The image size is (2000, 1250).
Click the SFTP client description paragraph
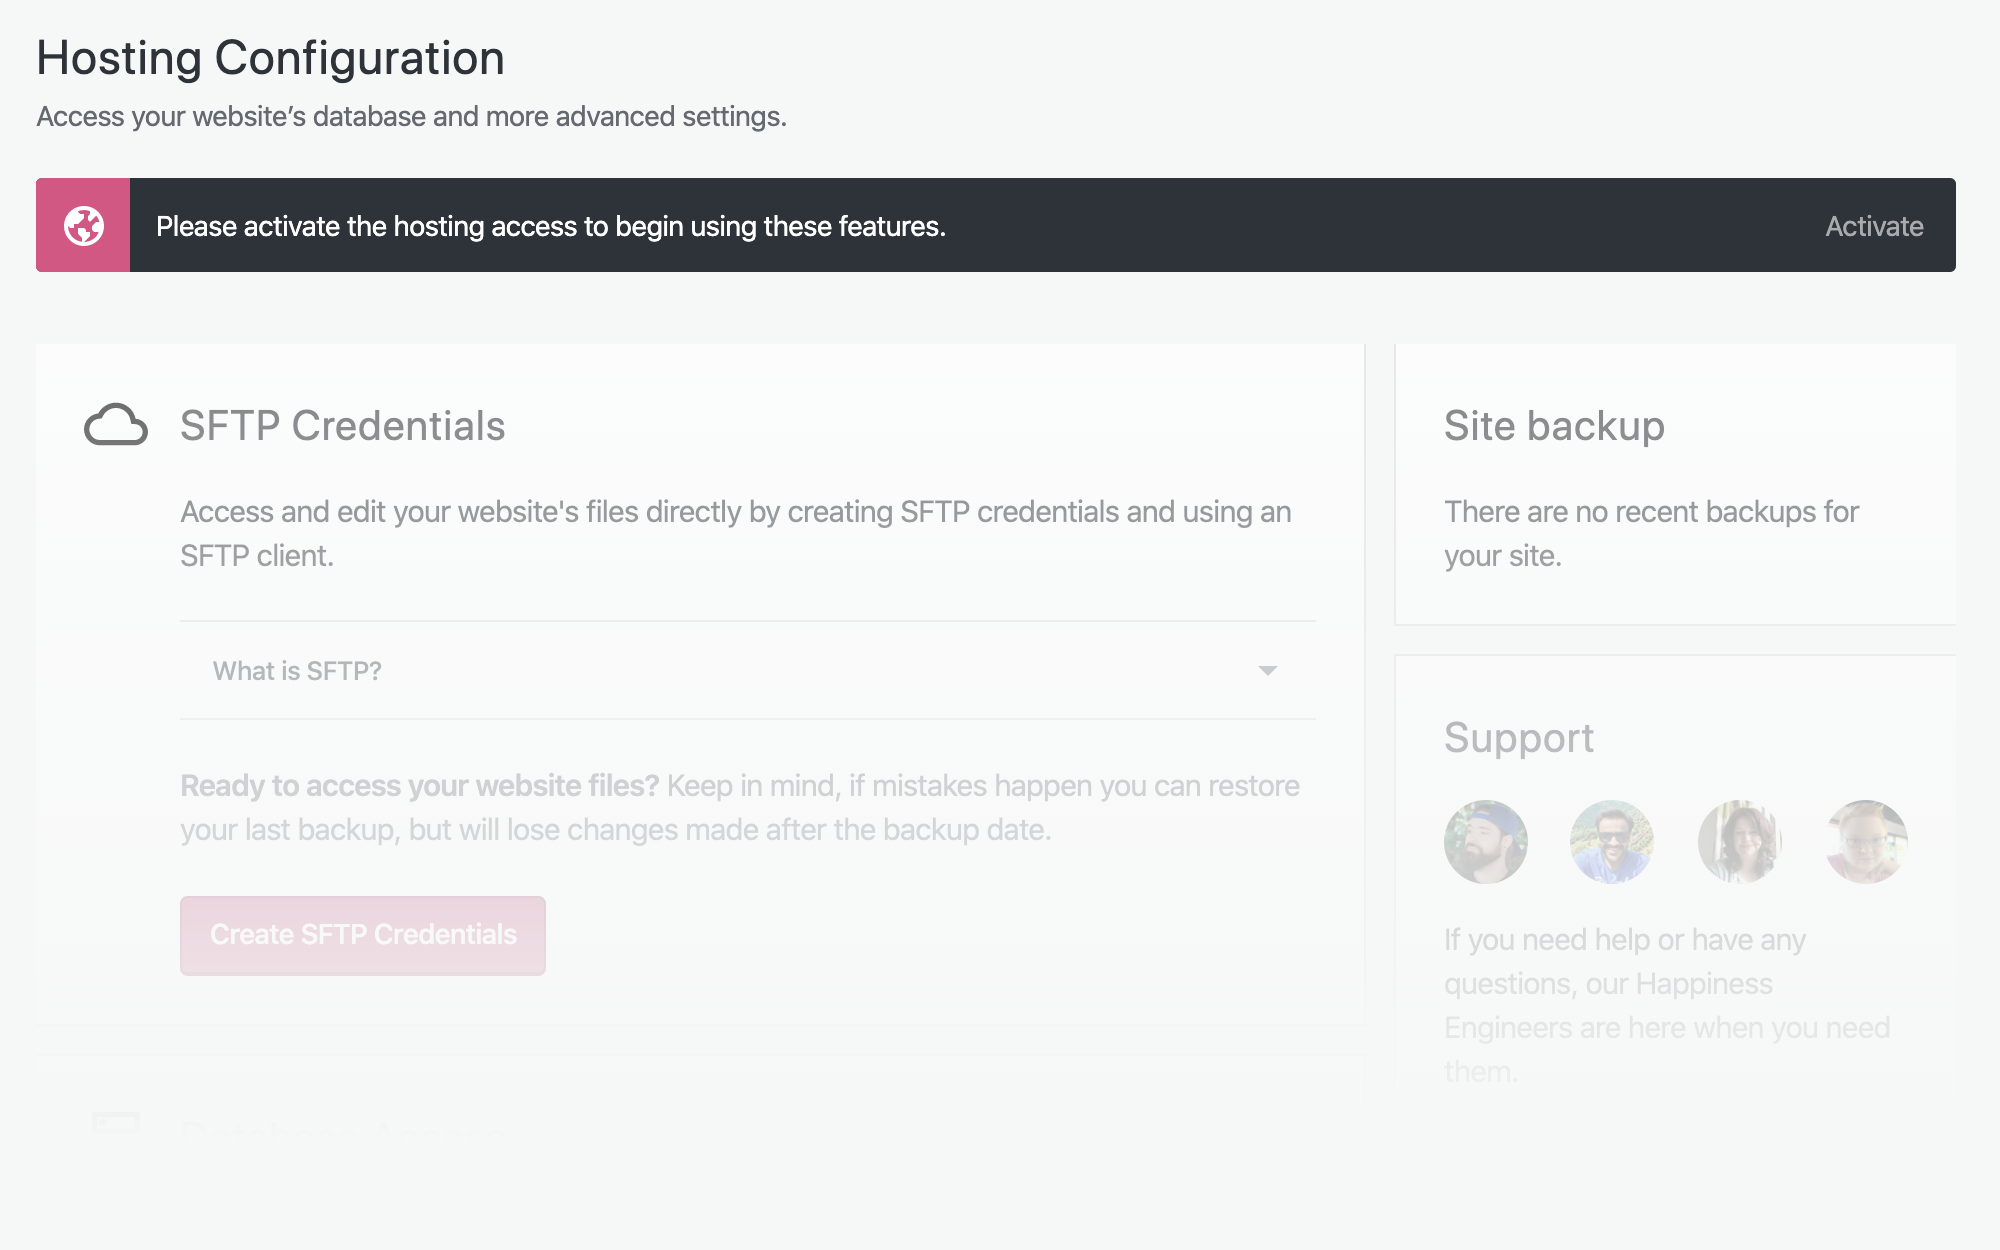pyautogui.click(x=735, y=534)
